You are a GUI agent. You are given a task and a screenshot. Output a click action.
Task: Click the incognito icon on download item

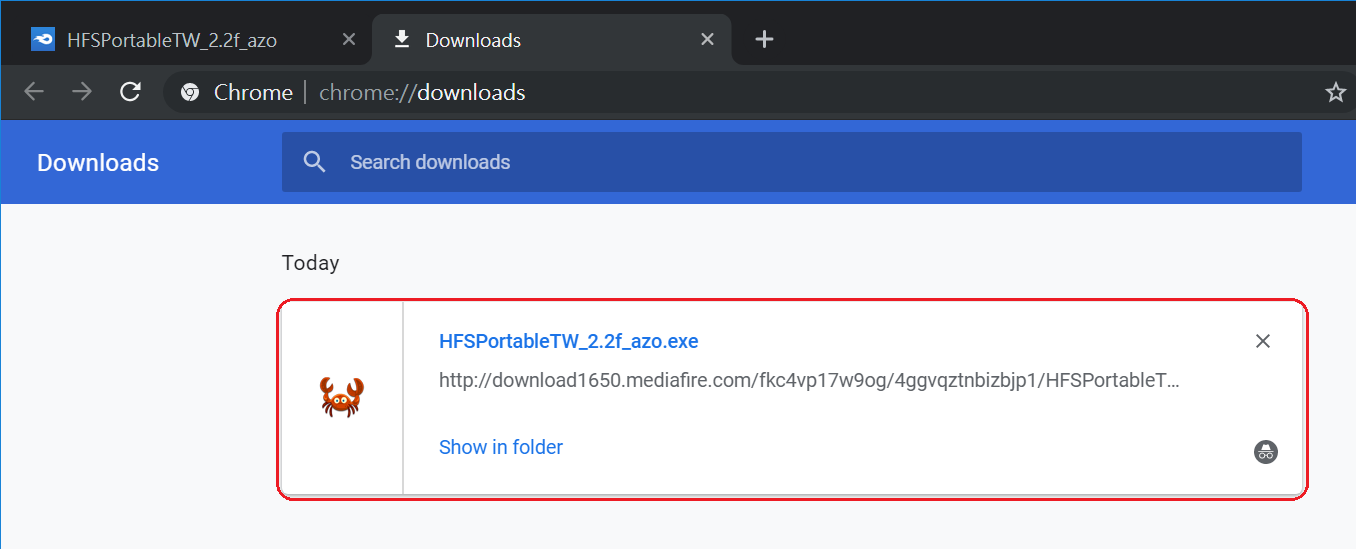pyautogui.click(x=1266, y=451)
